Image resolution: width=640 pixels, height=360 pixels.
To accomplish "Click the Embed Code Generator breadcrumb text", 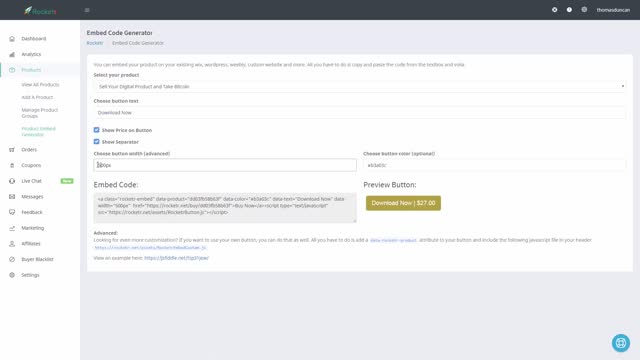I will pyautogui.click(x=138, y=43).
